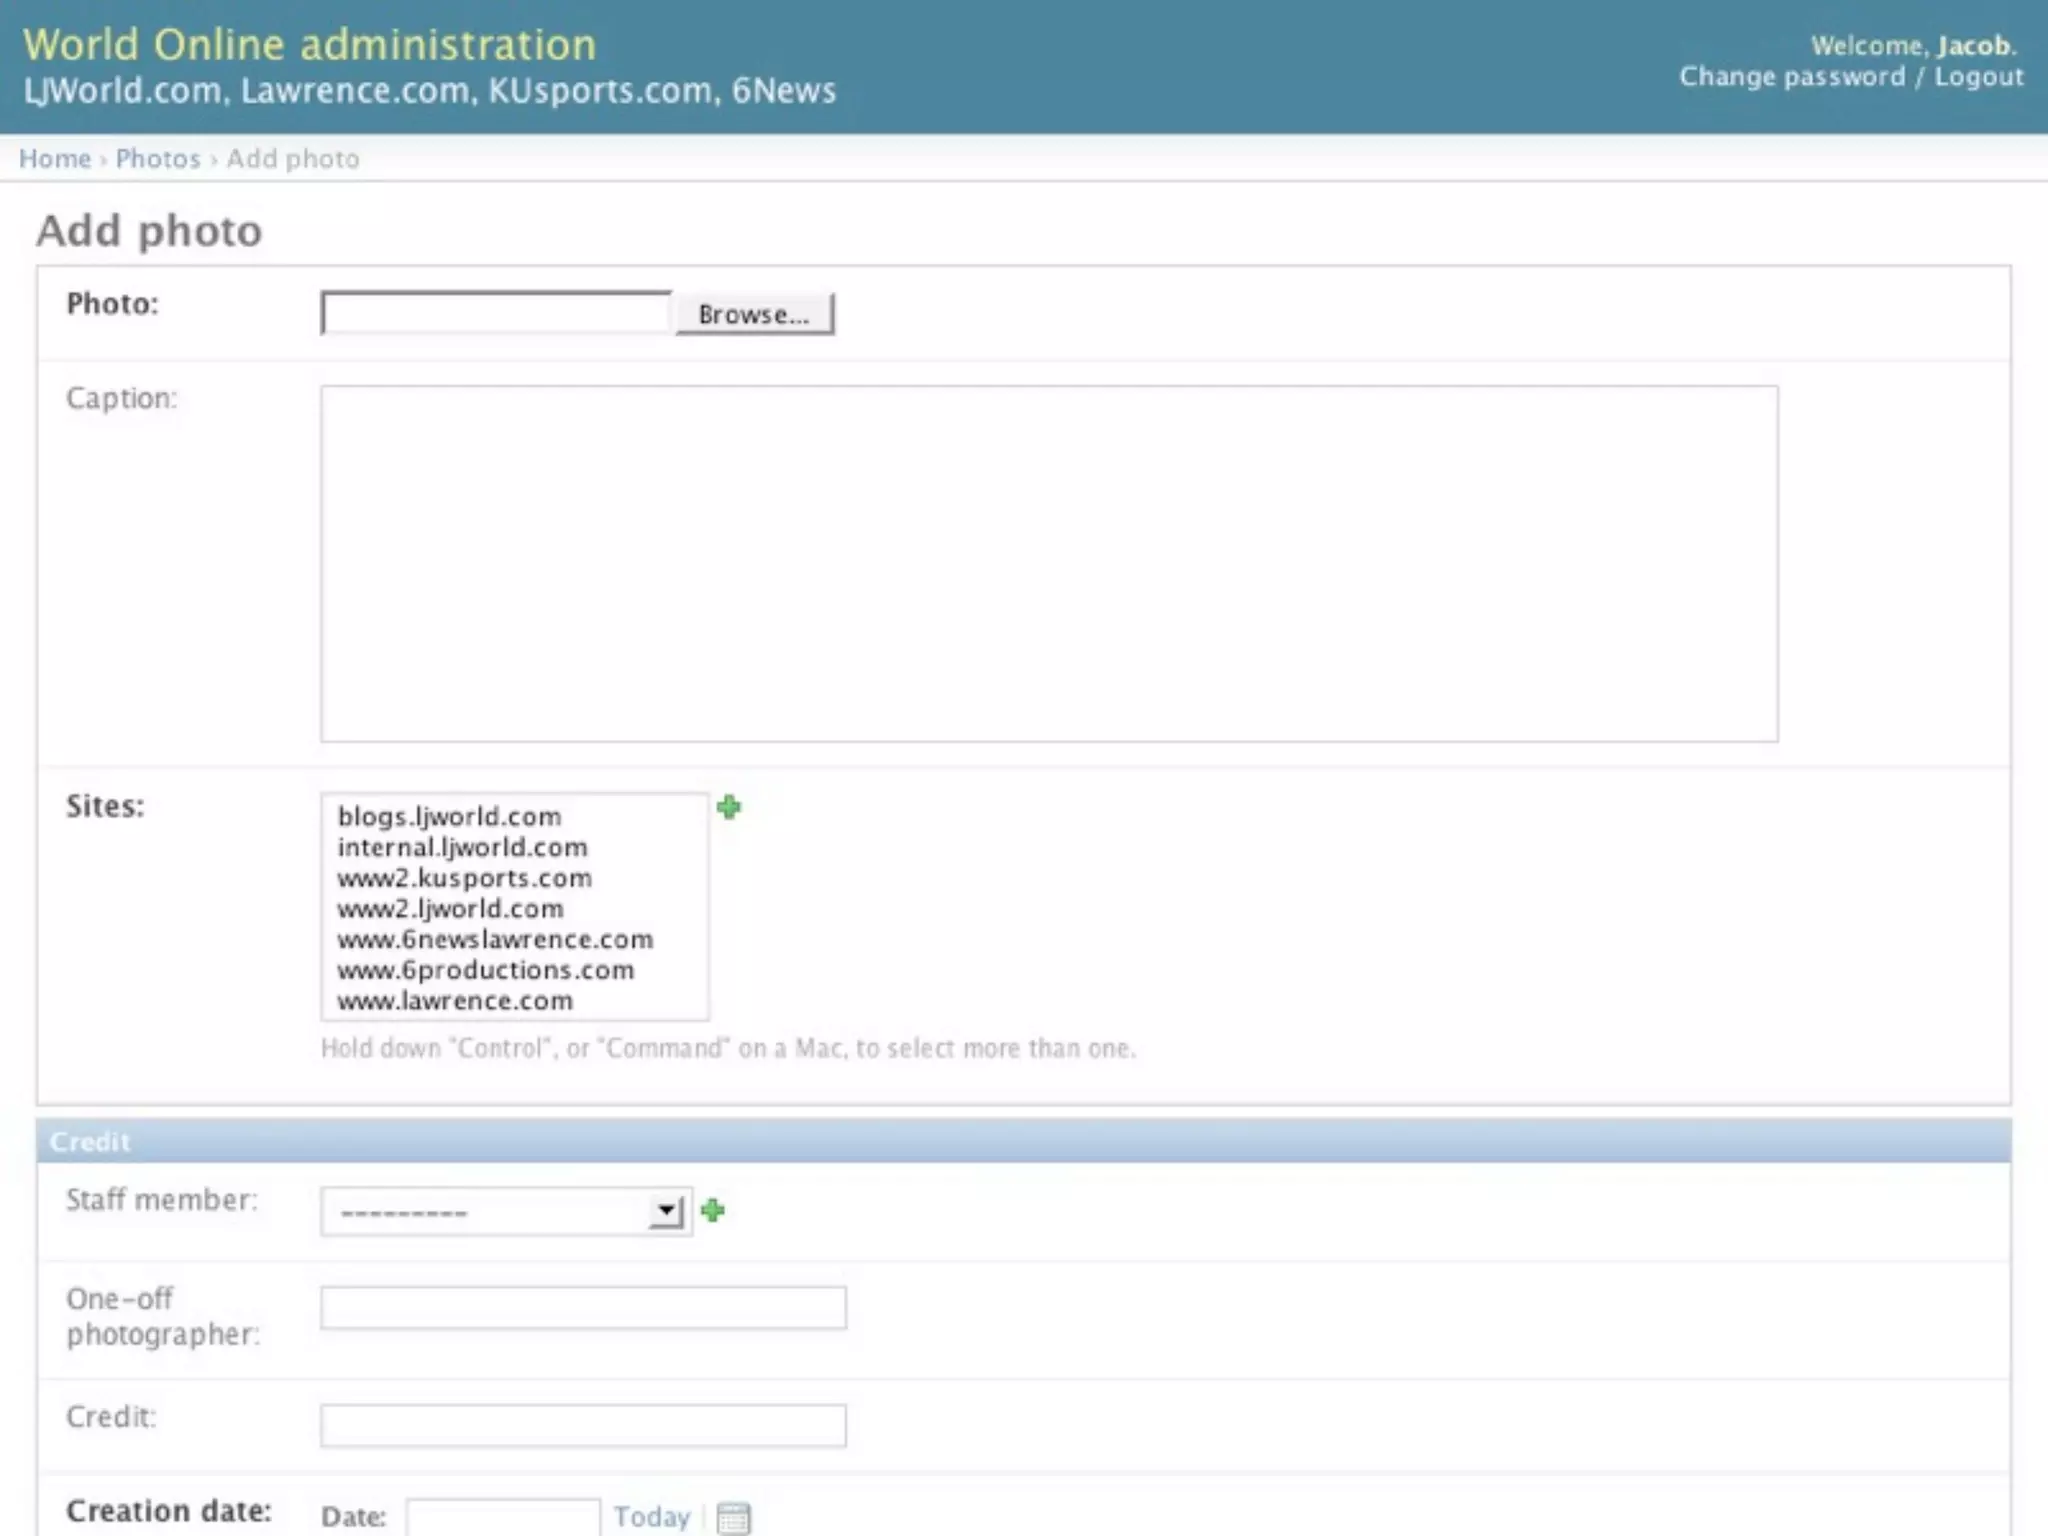Click the Browse... button for Photo

754,314
